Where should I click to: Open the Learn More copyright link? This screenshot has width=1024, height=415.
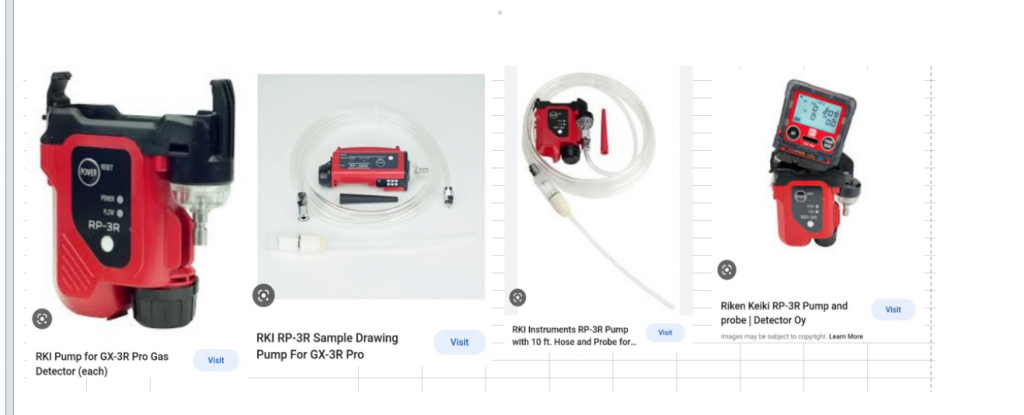click(x=846, y=337)
